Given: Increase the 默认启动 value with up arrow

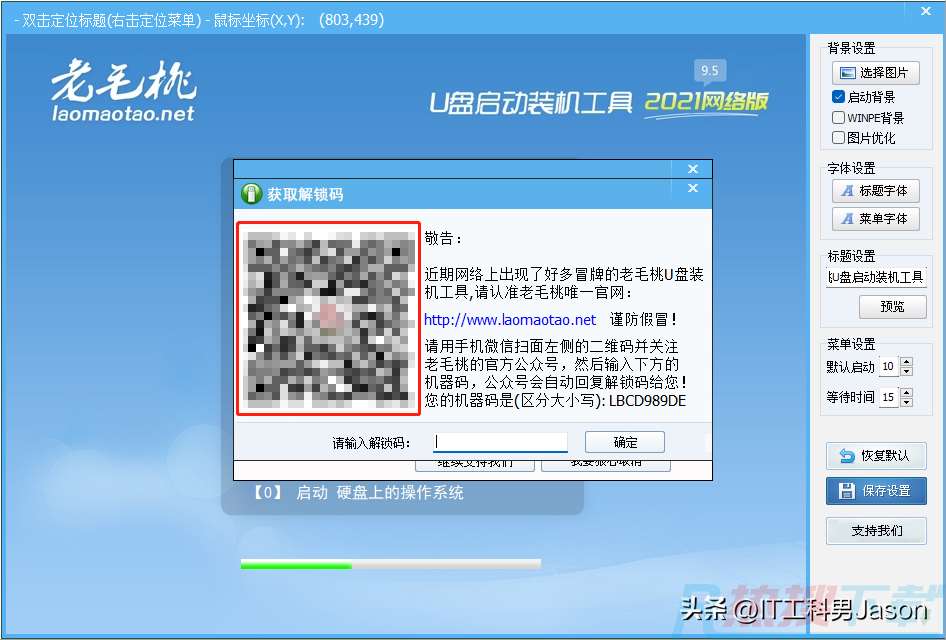Looking at the screenshot, I should (906, 362).
